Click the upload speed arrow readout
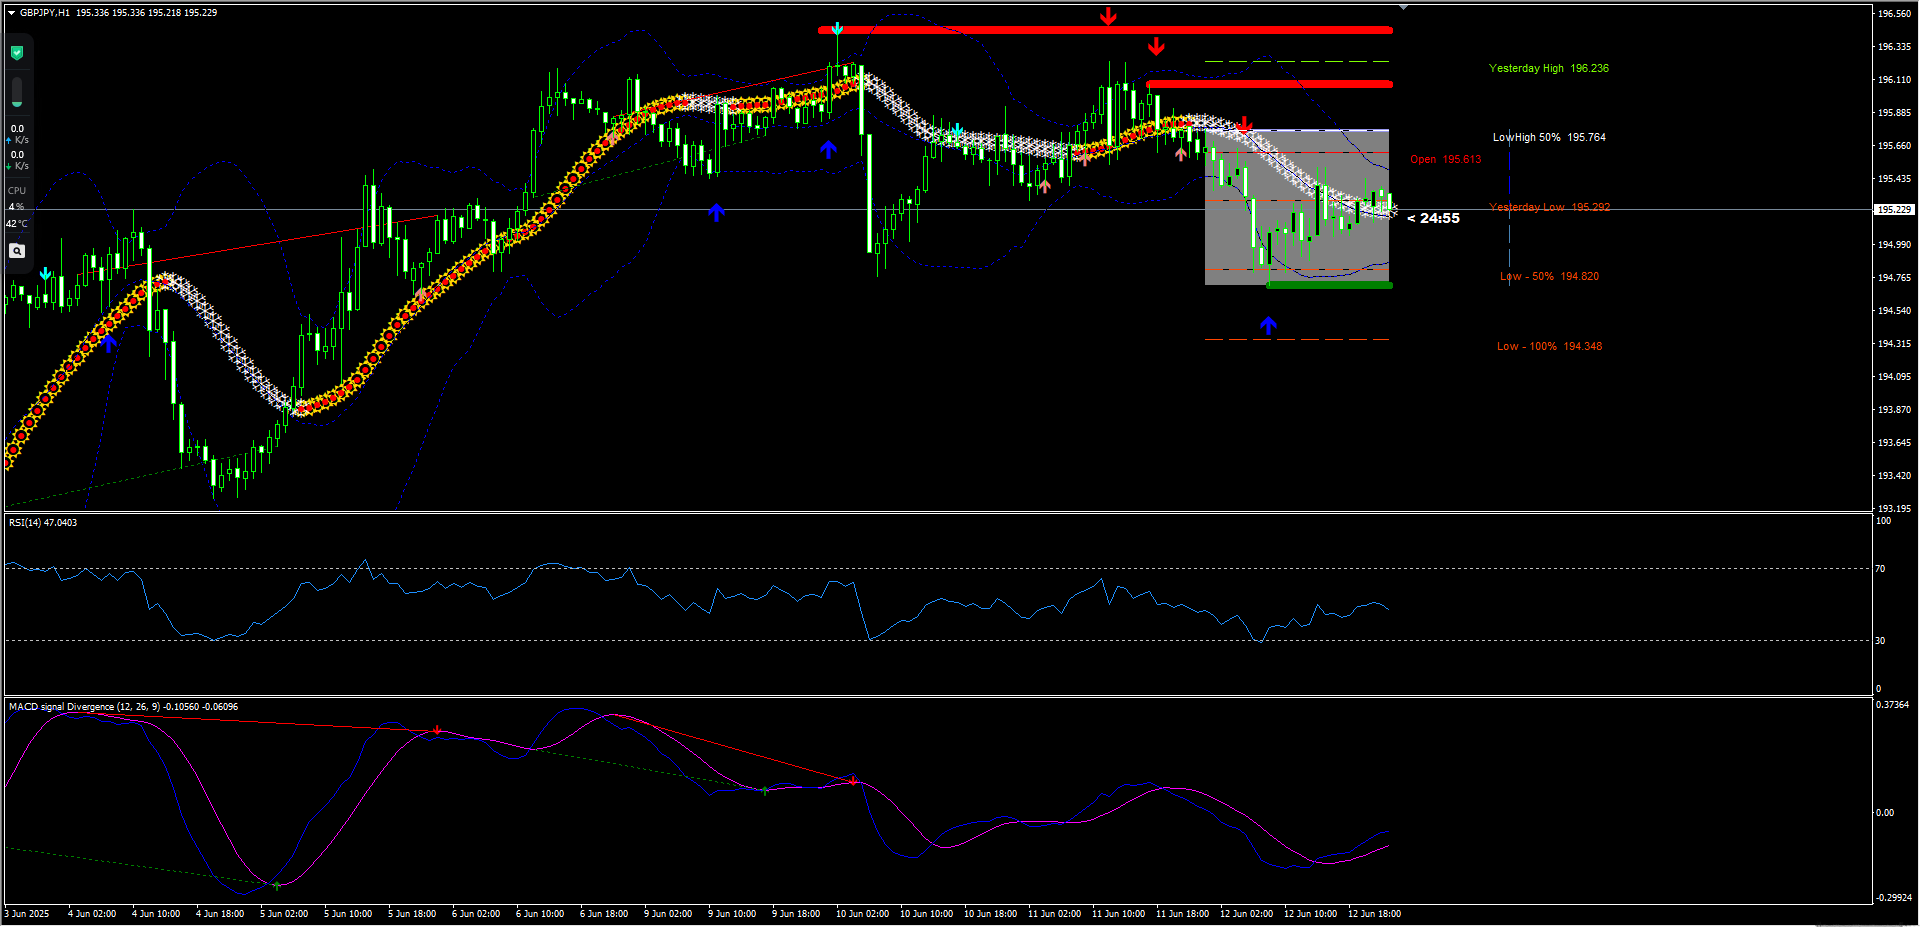 [x=17, y=134]
